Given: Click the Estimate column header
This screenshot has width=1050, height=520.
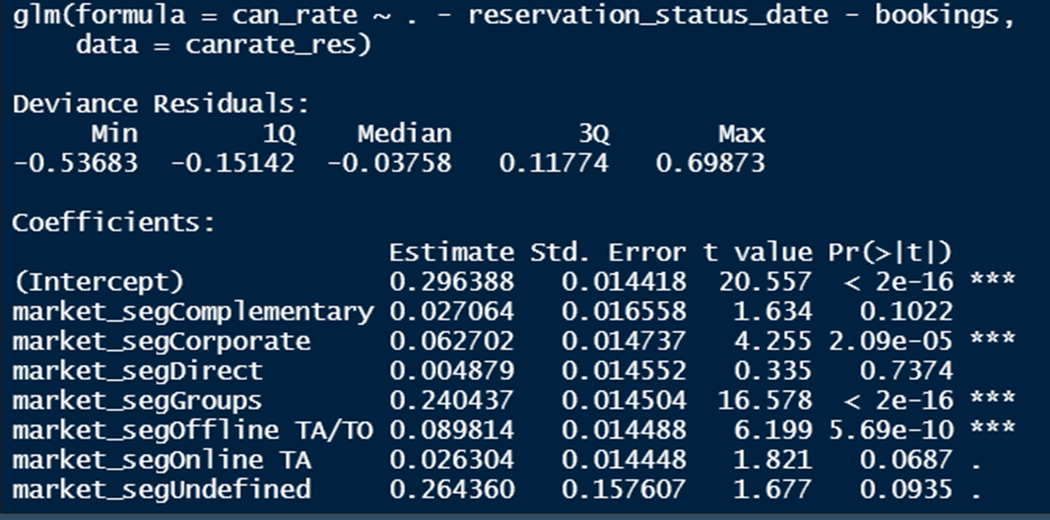Looking at the screenshot, I should point(451,252).
